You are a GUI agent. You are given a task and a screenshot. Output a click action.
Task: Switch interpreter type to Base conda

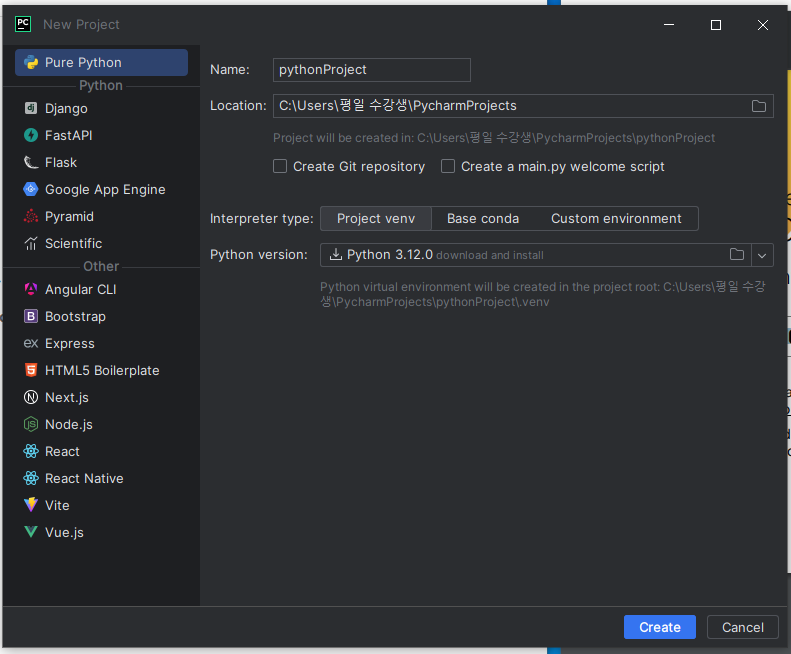point(483,219)
